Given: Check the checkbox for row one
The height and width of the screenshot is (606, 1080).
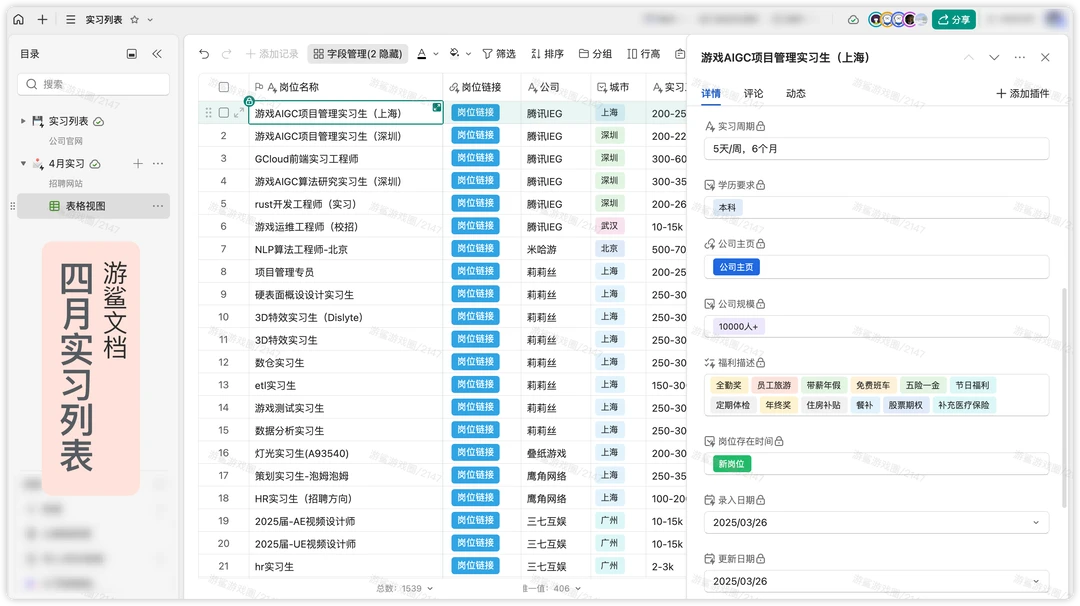Looking at the screenshot, I should [x=224, y=113].
